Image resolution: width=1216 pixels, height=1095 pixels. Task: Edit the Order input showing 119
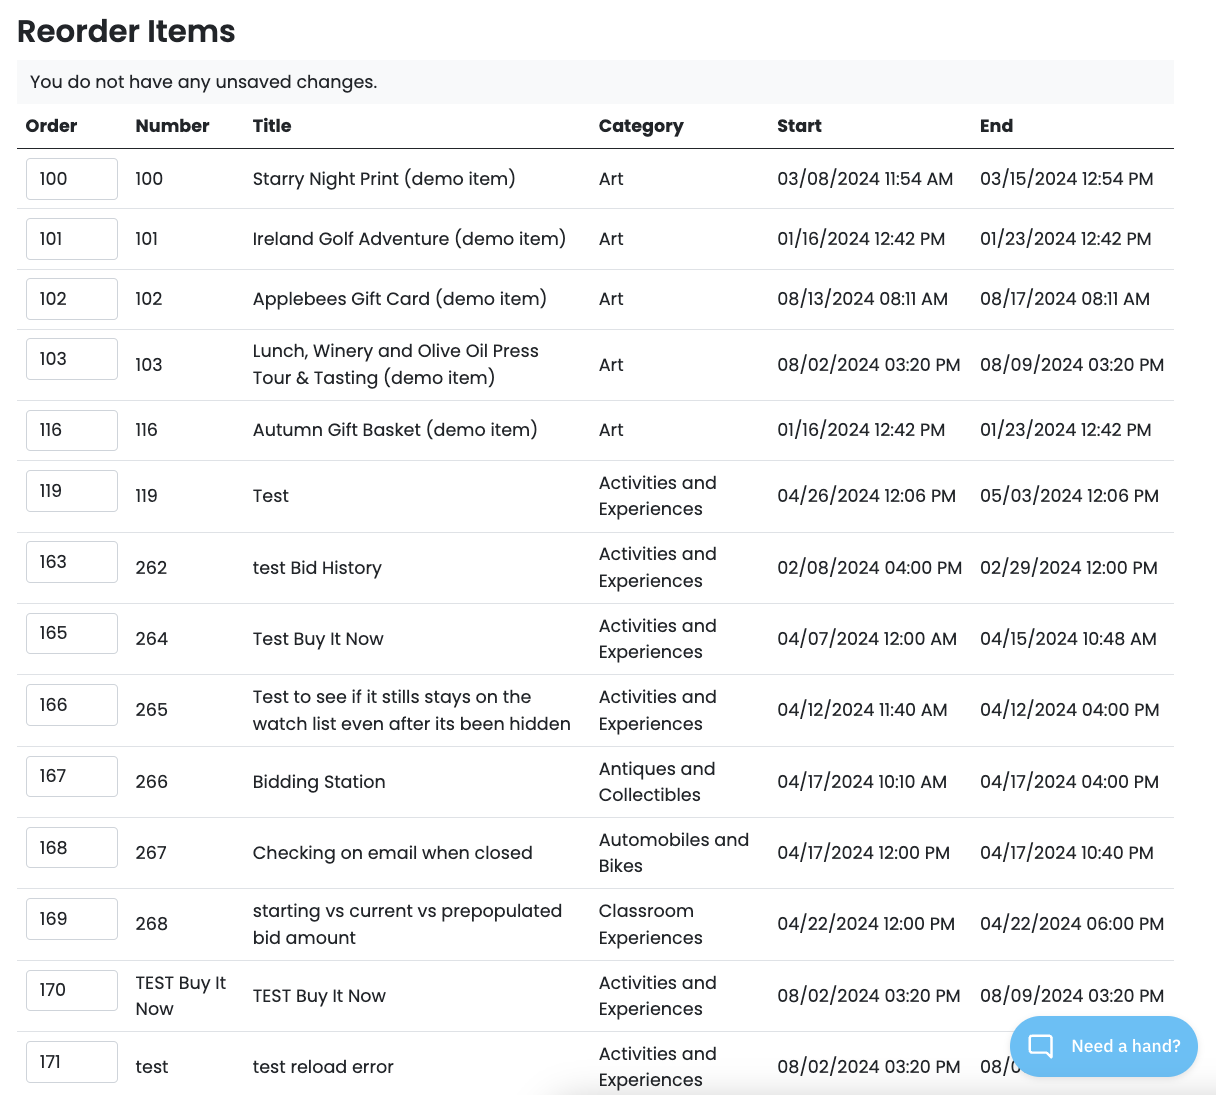point(72,491)
